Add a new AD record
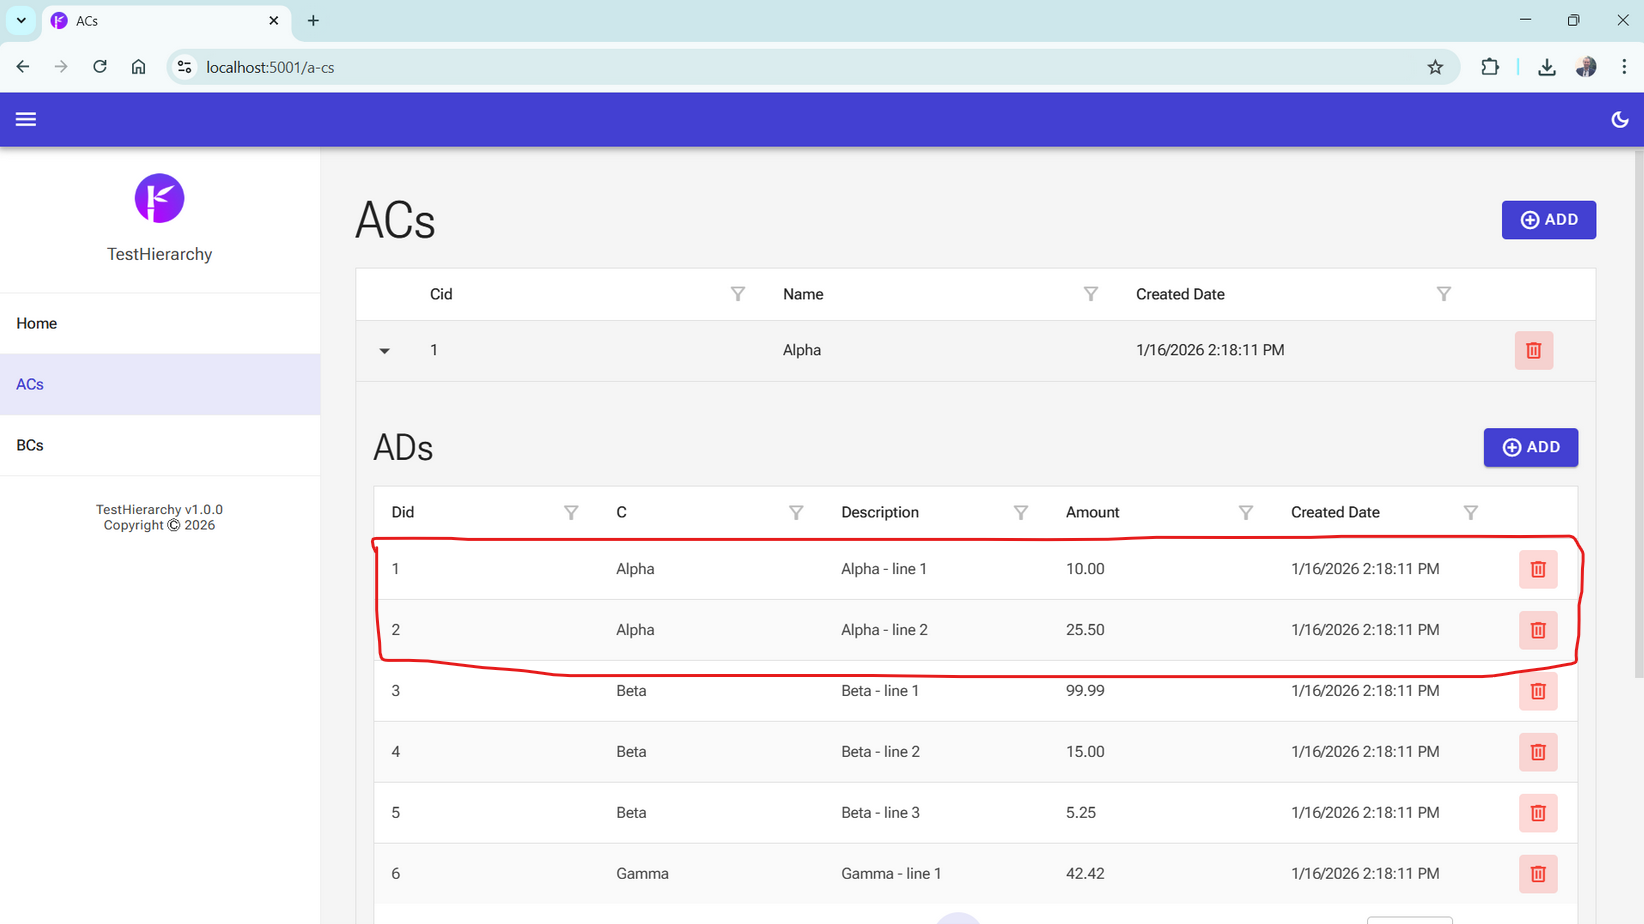This screenshot has width=1644, height=924. [x=1530, y=447]
